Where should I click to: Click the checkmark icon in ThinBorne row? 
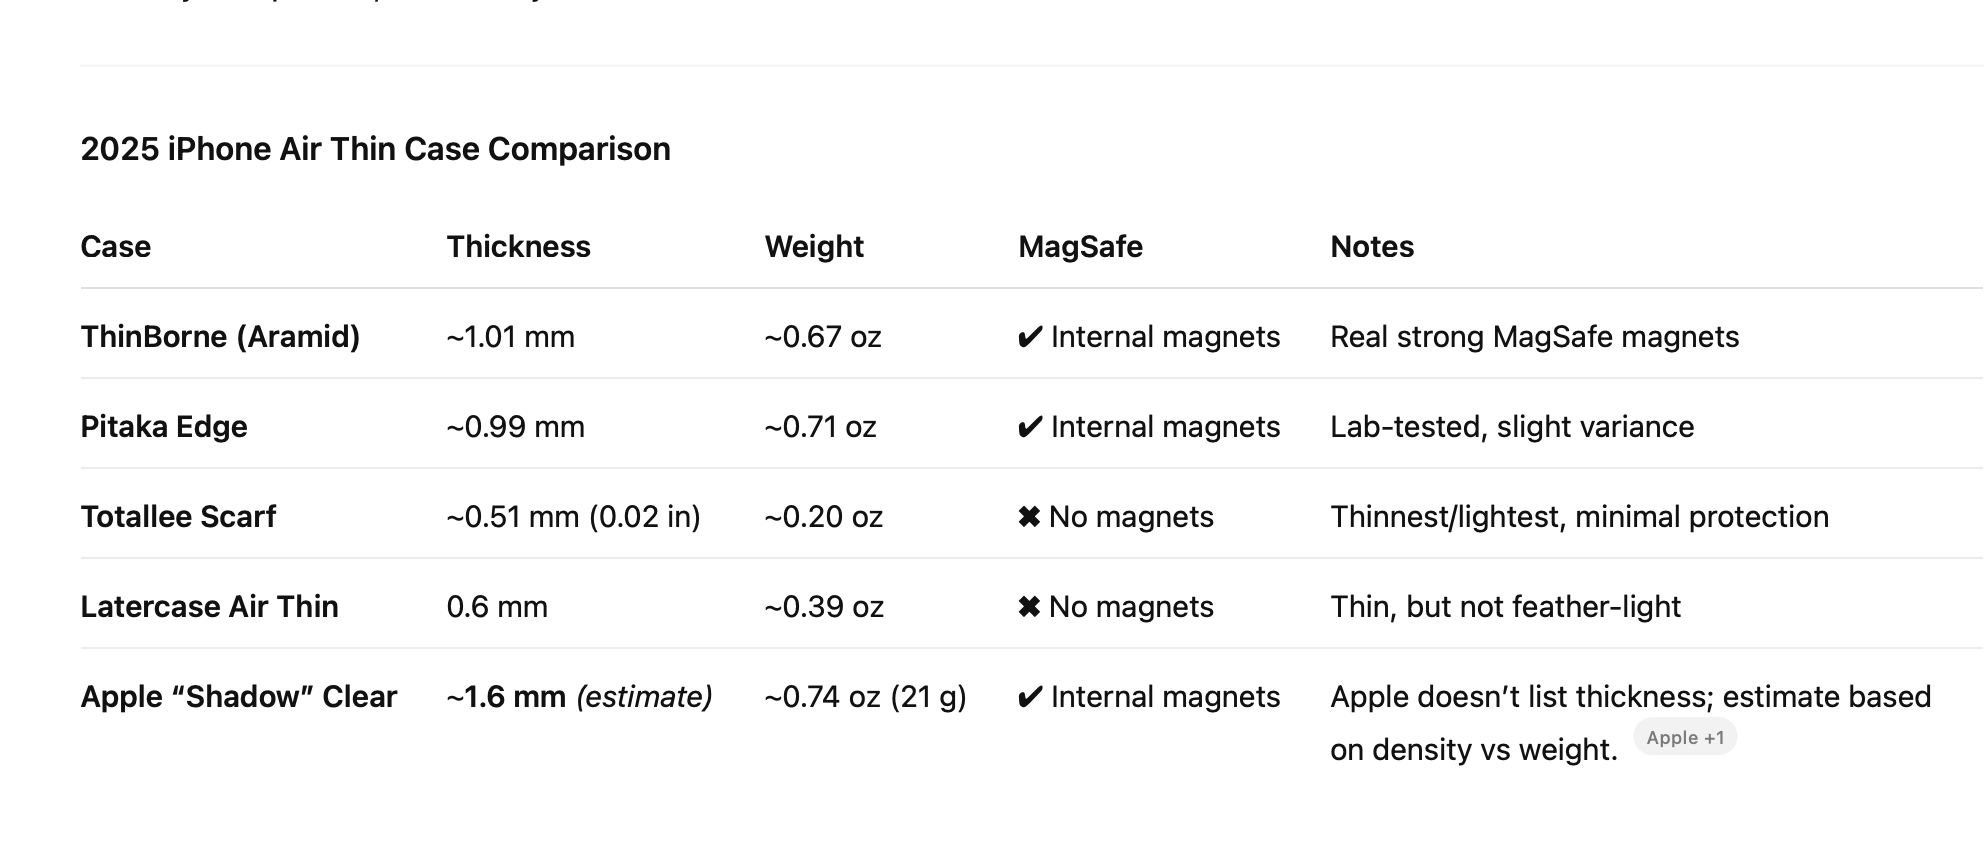tap(1029, 338)
